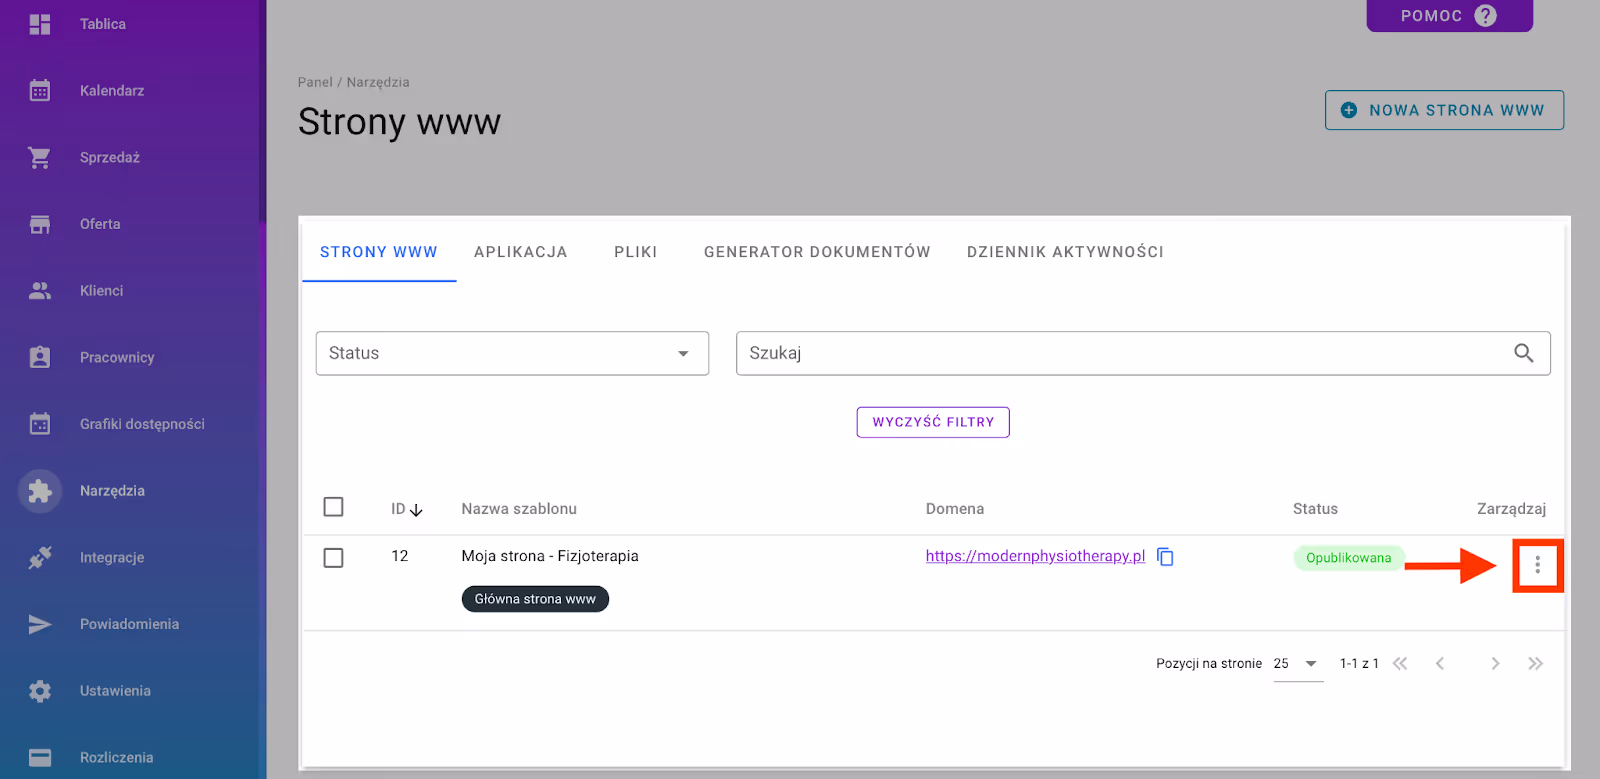Open Sprzedaż cart icon in sidebar
Screen dimensions: 1600x779
tap(40, 158)
